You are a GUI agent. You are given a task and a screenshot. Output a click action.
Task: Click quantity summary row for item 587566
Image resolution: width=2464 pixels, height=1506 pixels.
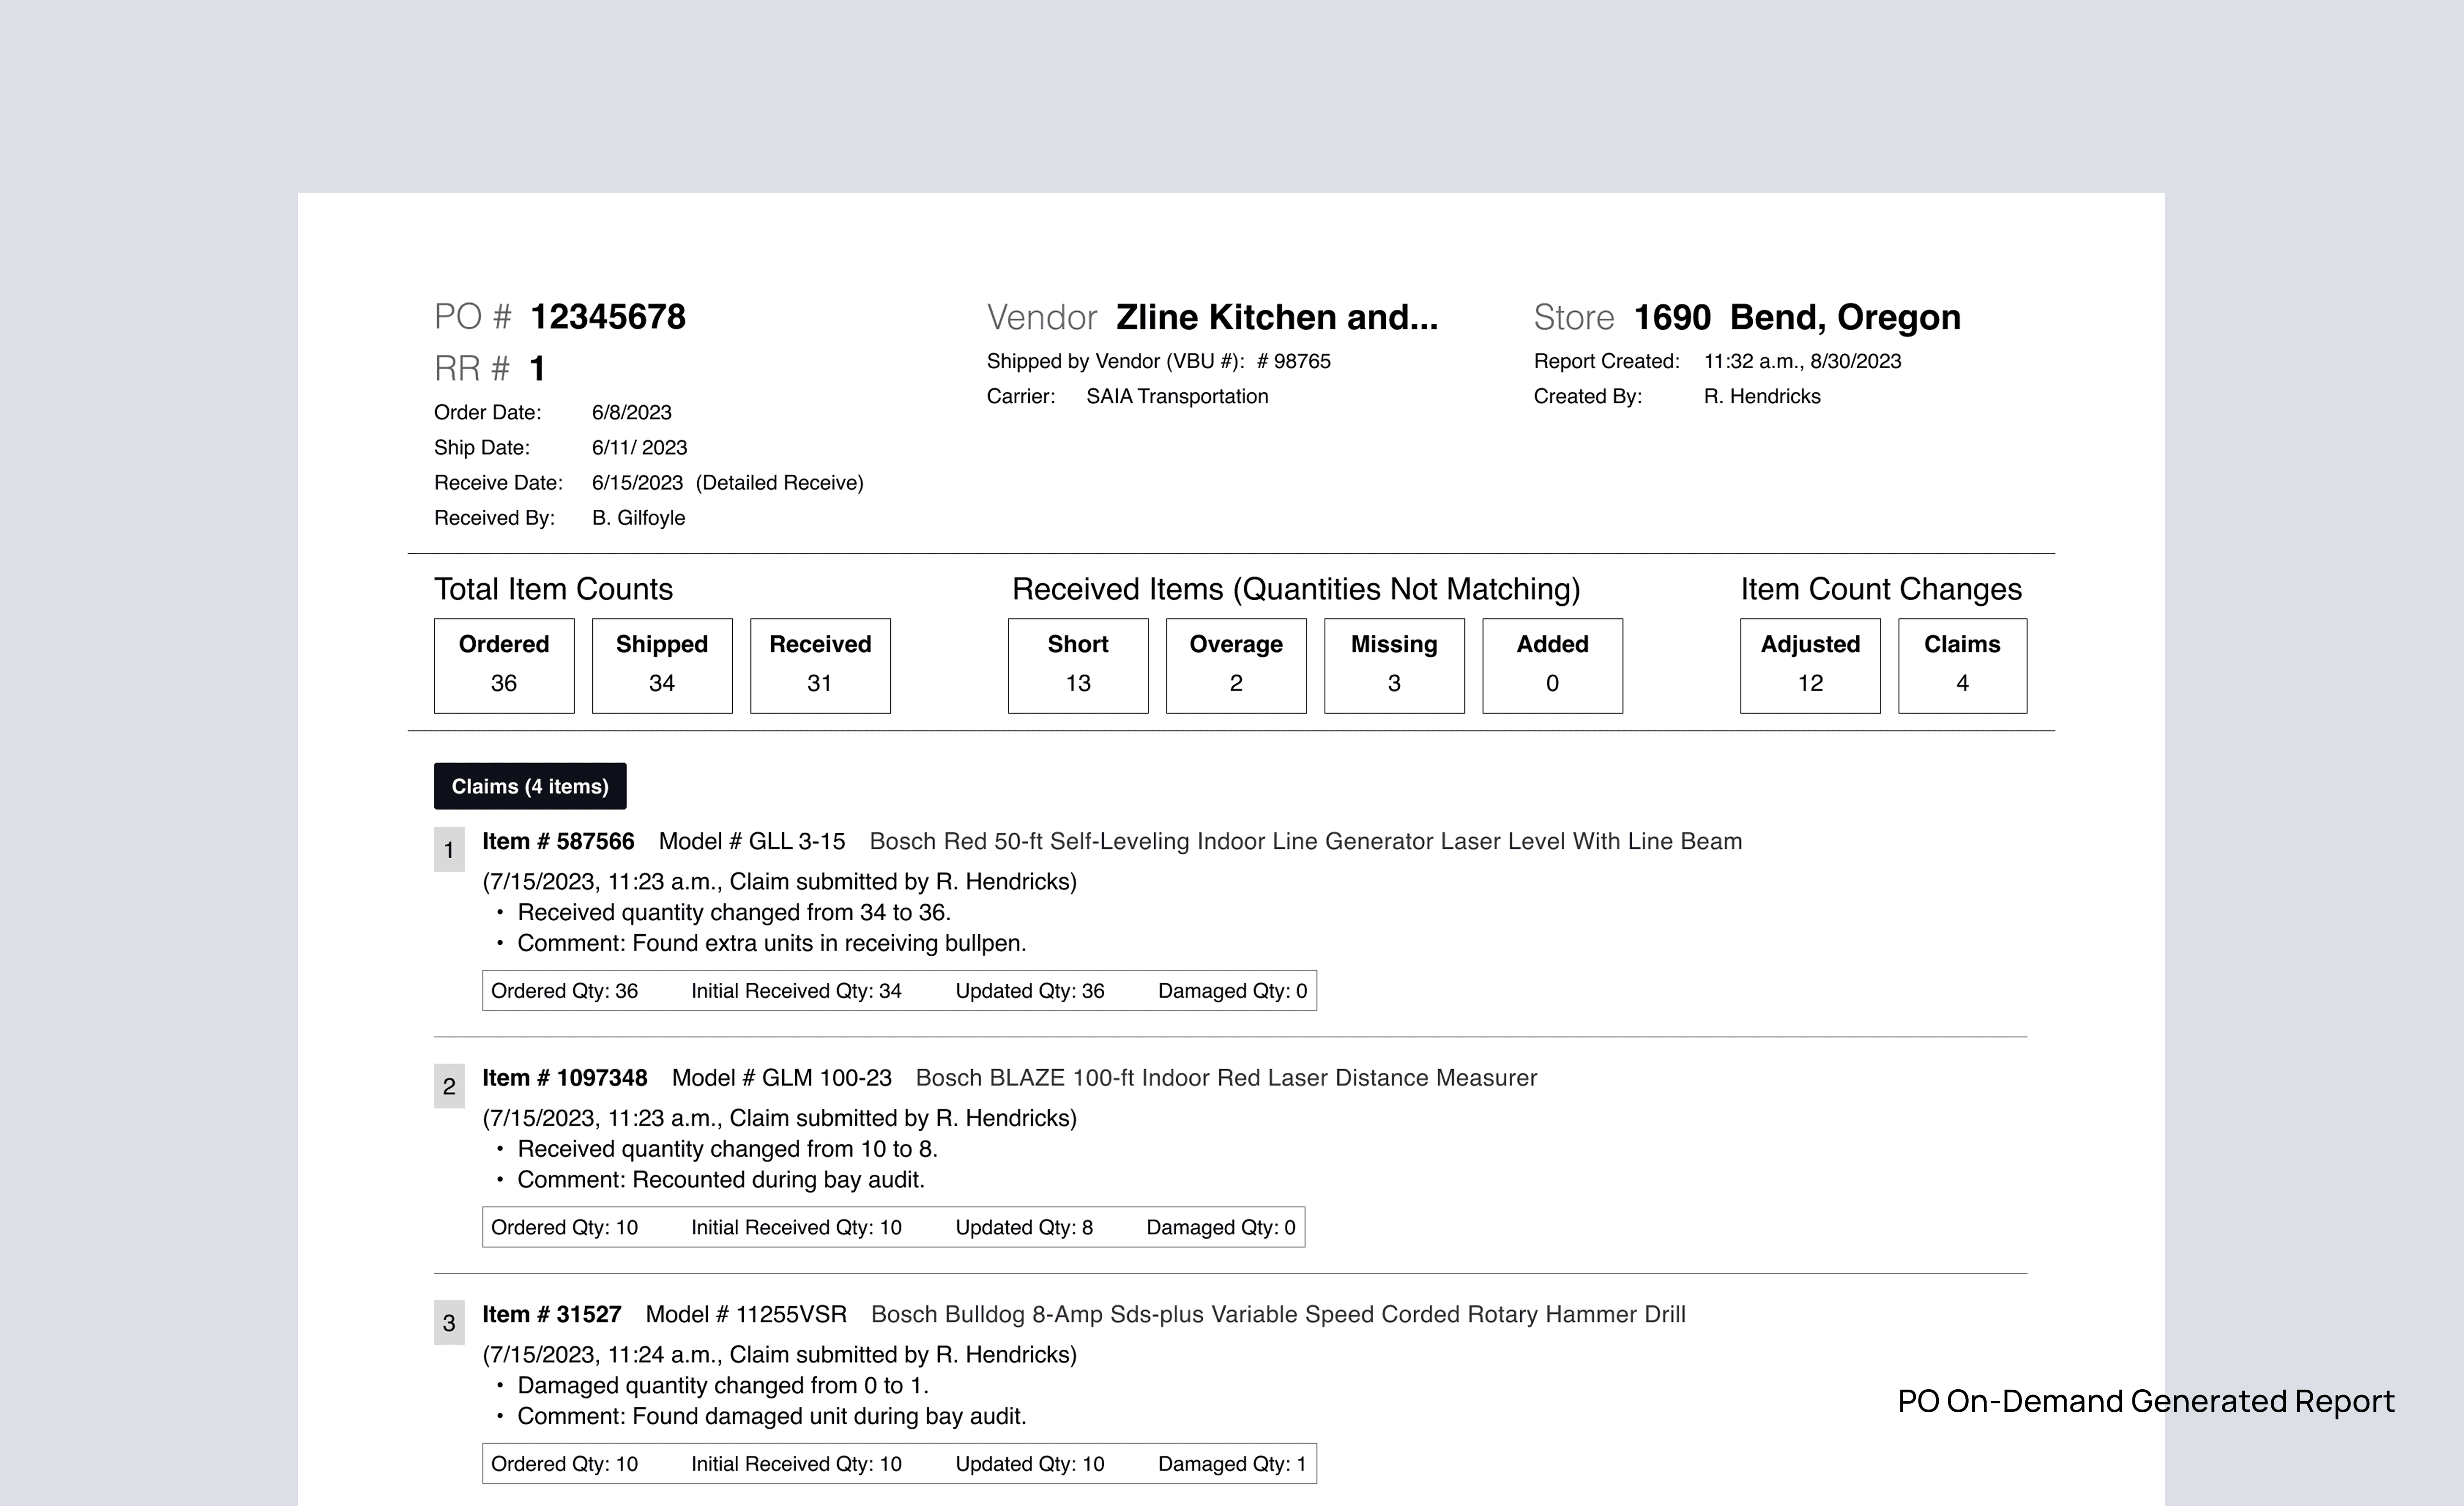point(898,991)
